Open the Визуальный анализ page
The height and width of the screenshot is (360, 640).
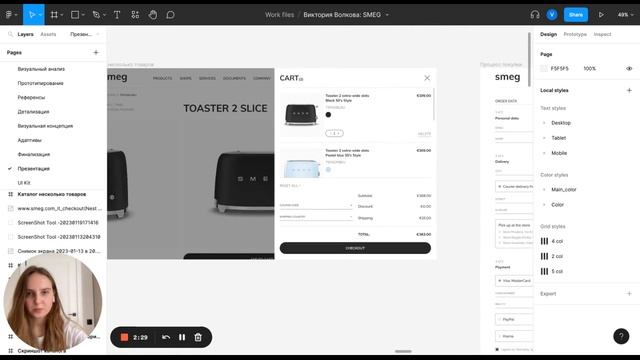[41, 69]
